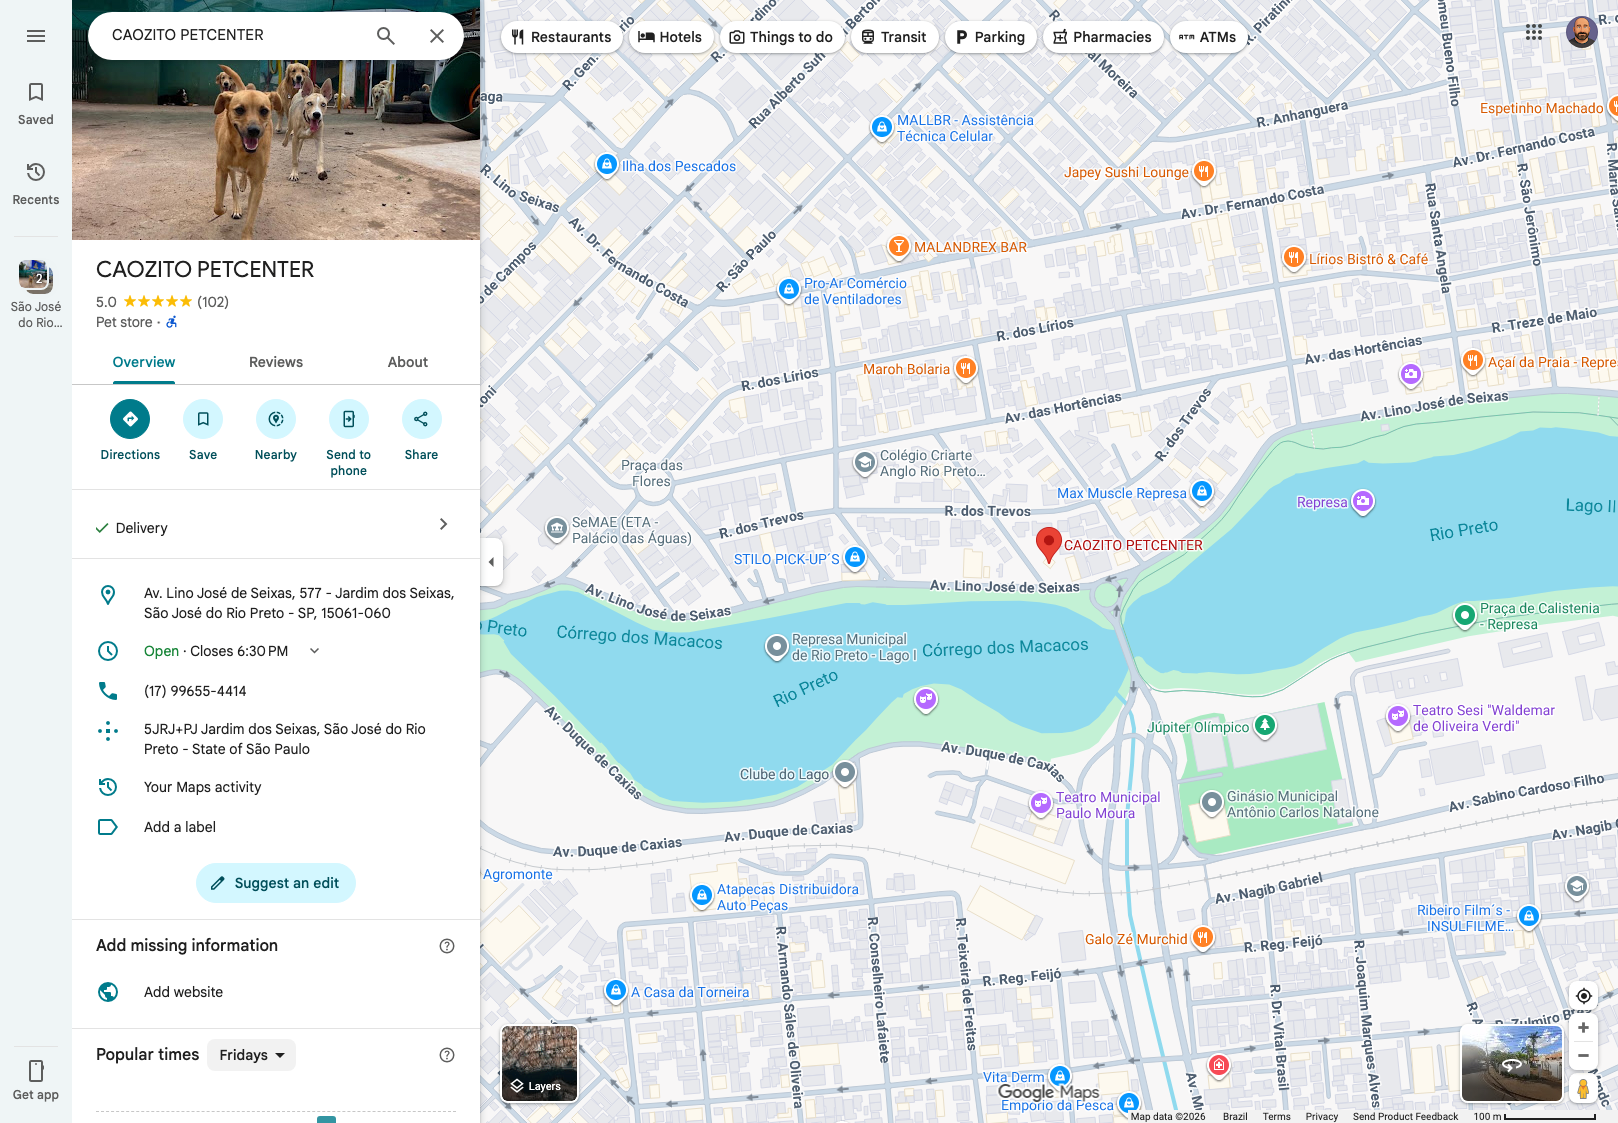This screenshot has height=1123, width=1618.
Task: Click the Street View Pegman icon
Action: (1583, 1088)
